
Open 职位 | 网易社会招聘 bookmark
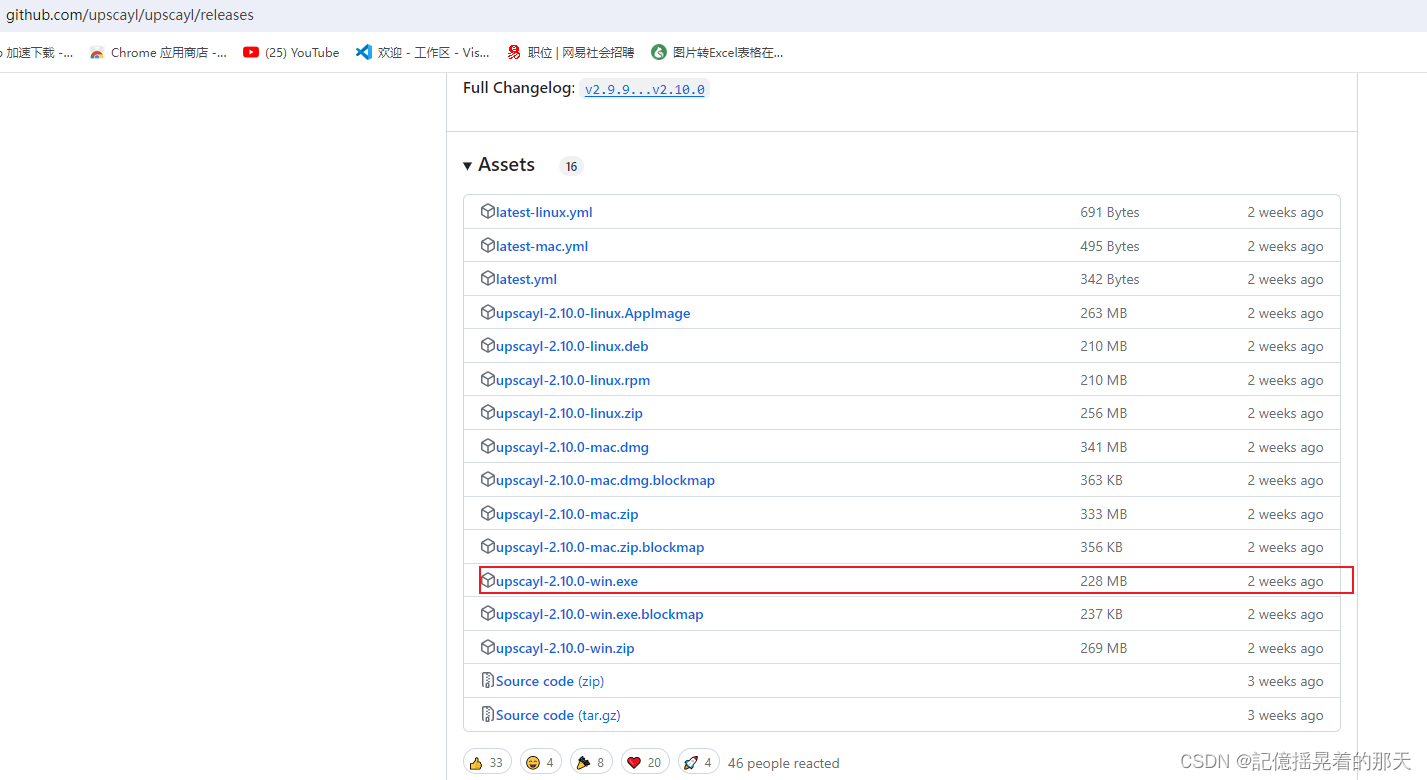[570, 53]
